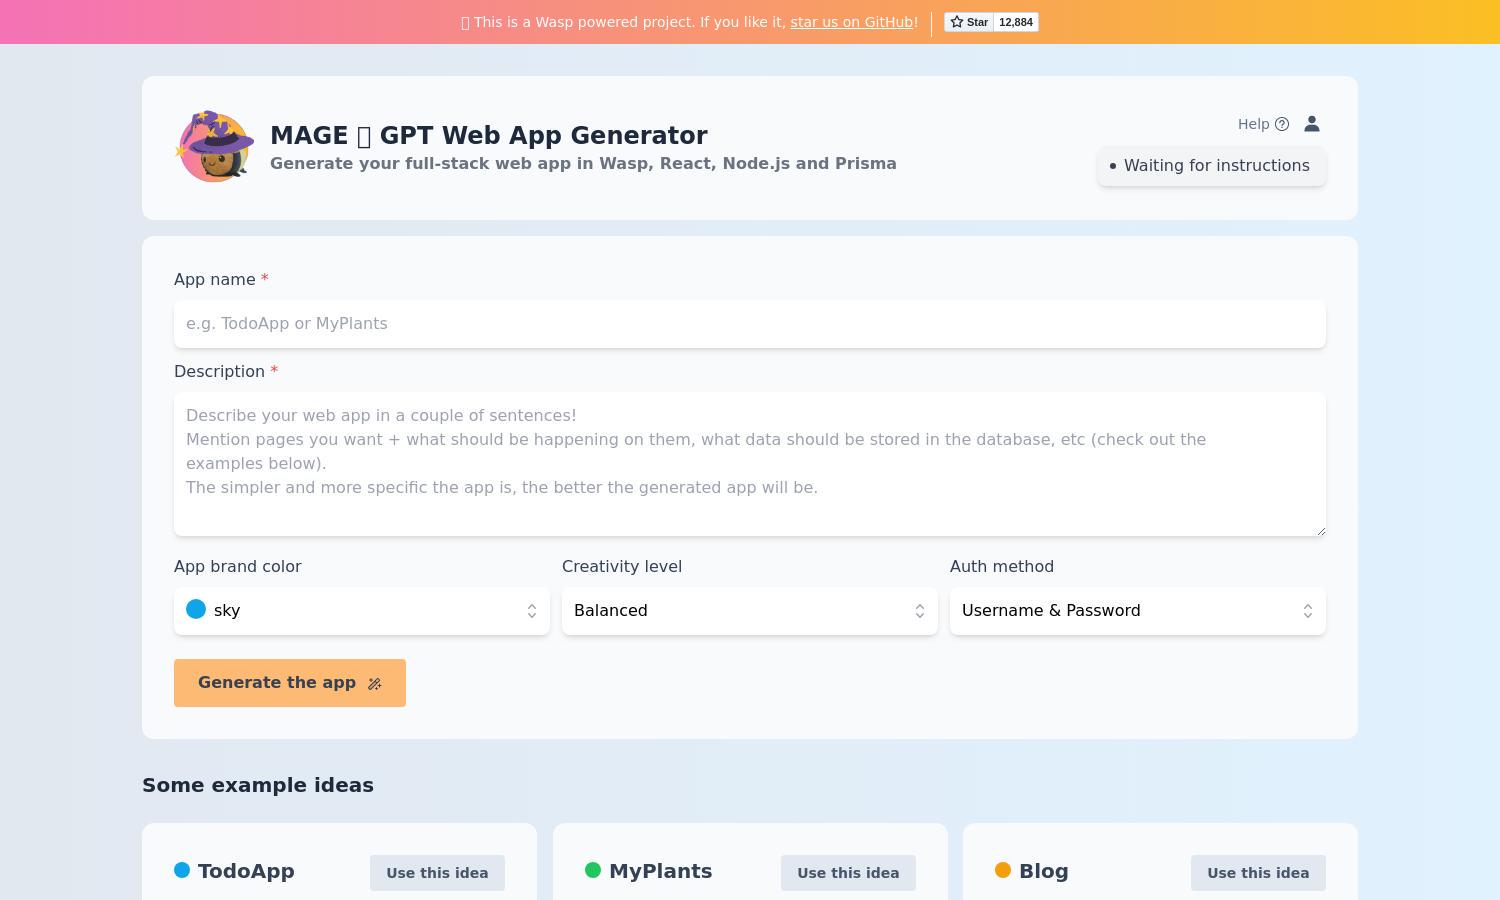Use the TodoApp example idea

coord(437,873)
